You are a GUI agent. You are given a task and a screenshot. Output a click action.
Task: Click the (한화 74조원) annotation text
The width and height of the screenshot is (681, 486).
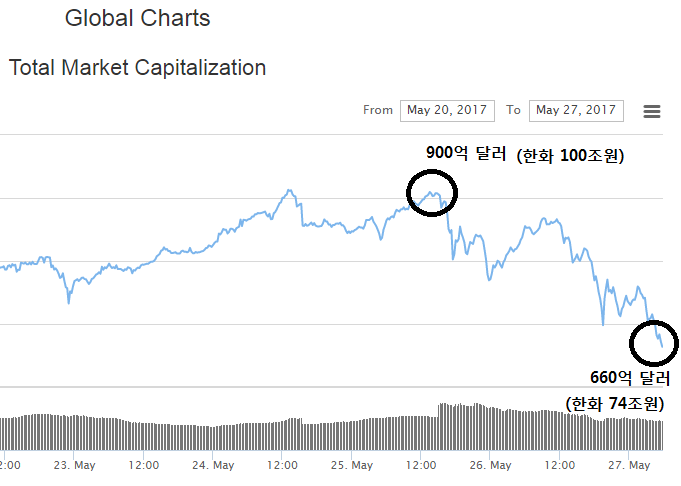tap(613, 404)
